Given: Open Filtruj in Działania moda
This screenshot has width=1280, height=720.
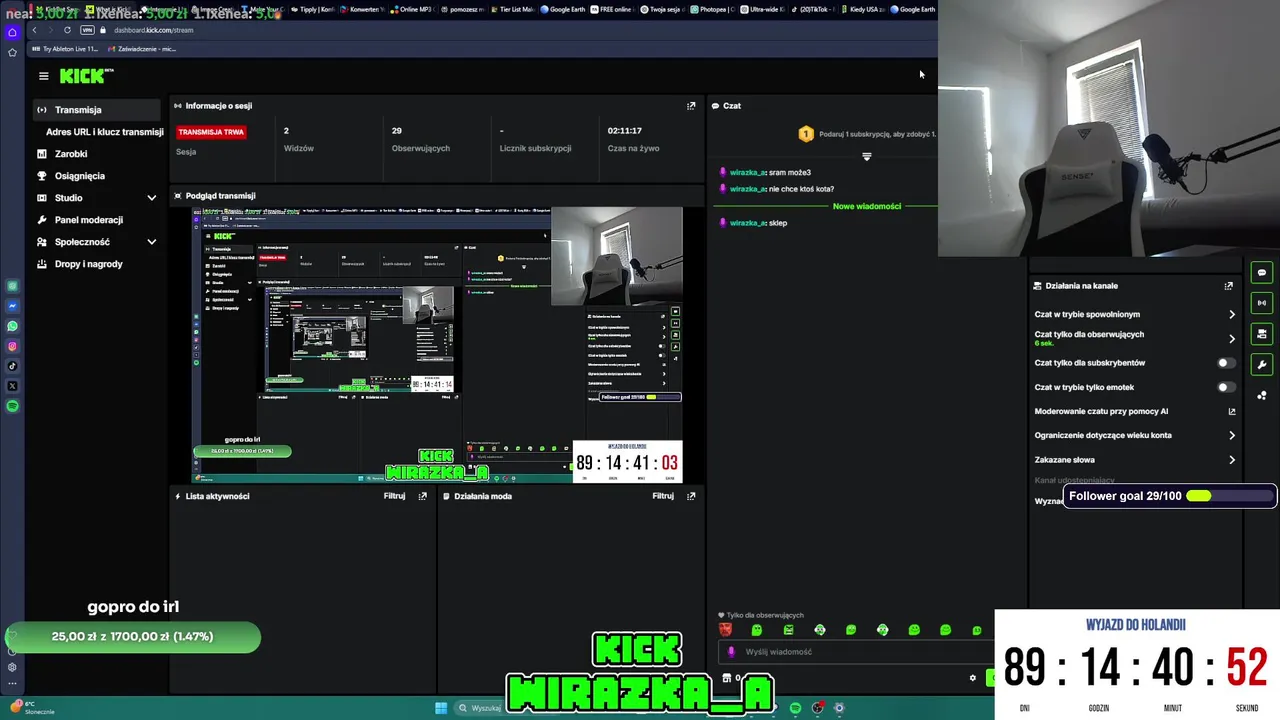Looking at the screenshot, I should tap(663, 496).
